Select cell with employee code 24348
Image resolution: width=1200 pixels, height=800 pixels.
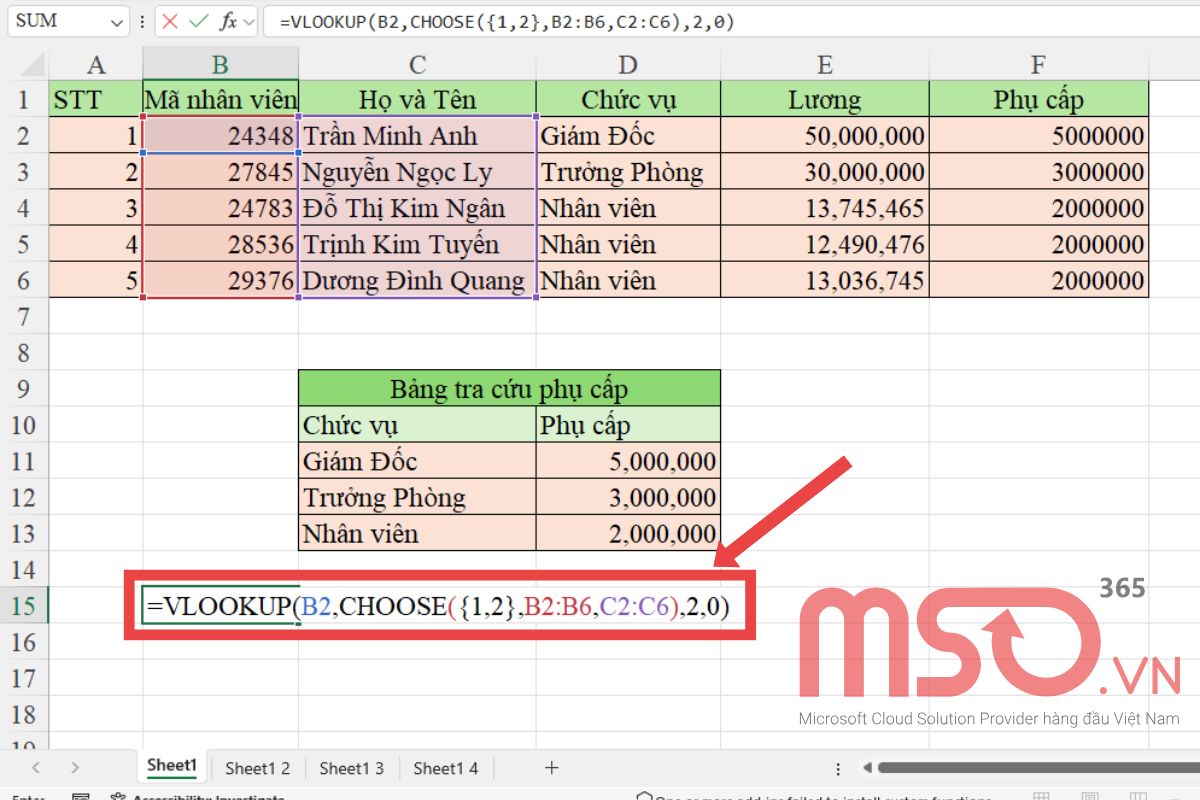point(220,135)
